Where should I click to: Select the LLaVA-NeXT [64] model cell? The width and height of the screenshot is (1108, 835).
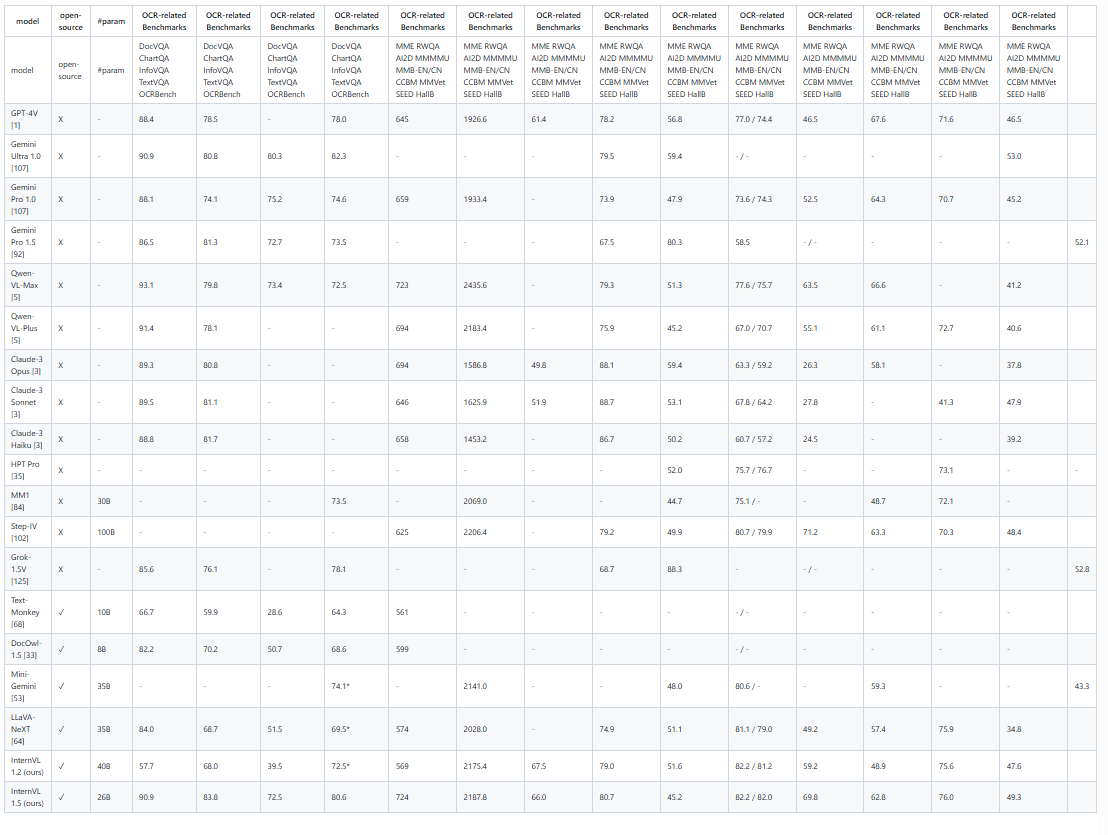[28, 729]
